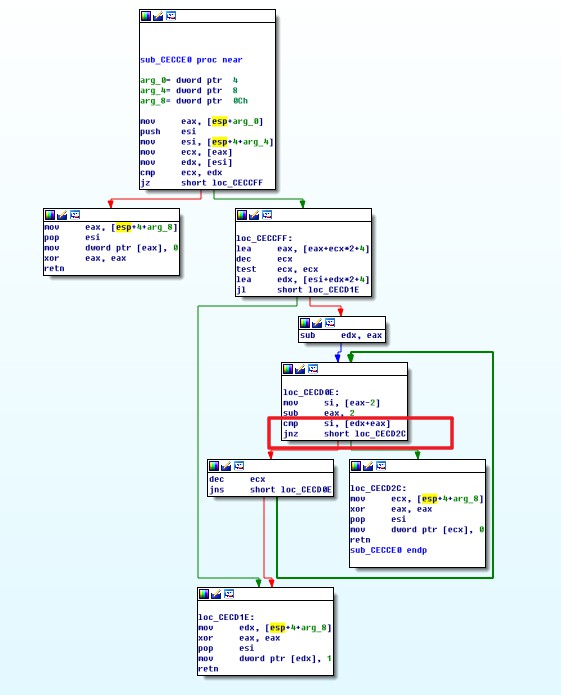
Task: Click the 'sub edx, eax' instruction
Action: point(341,336)
